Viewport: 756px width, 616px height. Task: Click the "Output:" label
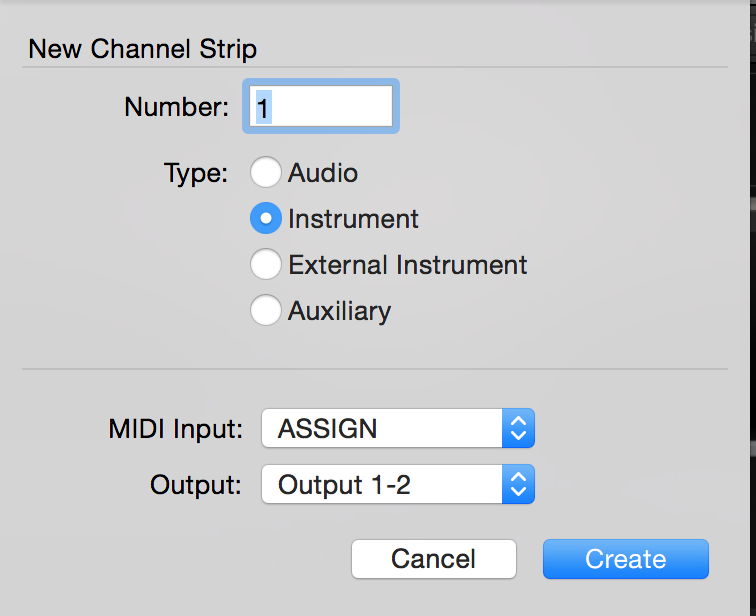coord(196,485)
